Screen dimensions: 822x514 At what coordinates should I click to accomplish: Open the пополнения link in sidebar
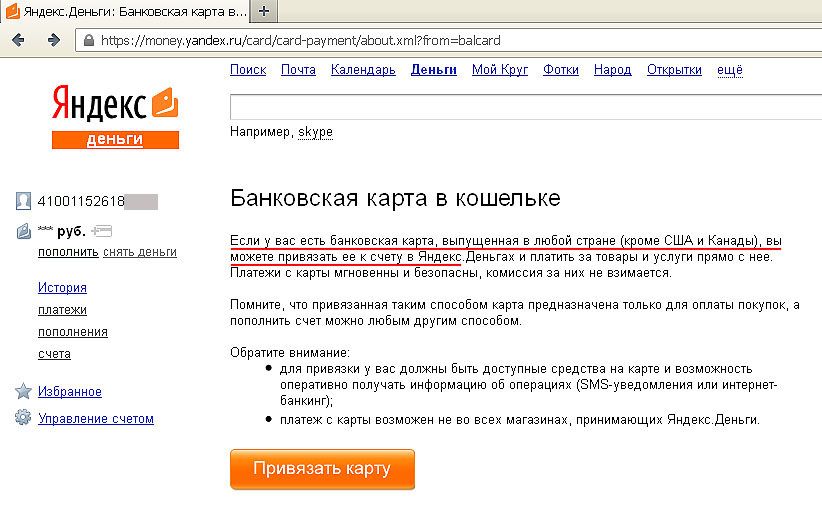[x=73, y=332]
